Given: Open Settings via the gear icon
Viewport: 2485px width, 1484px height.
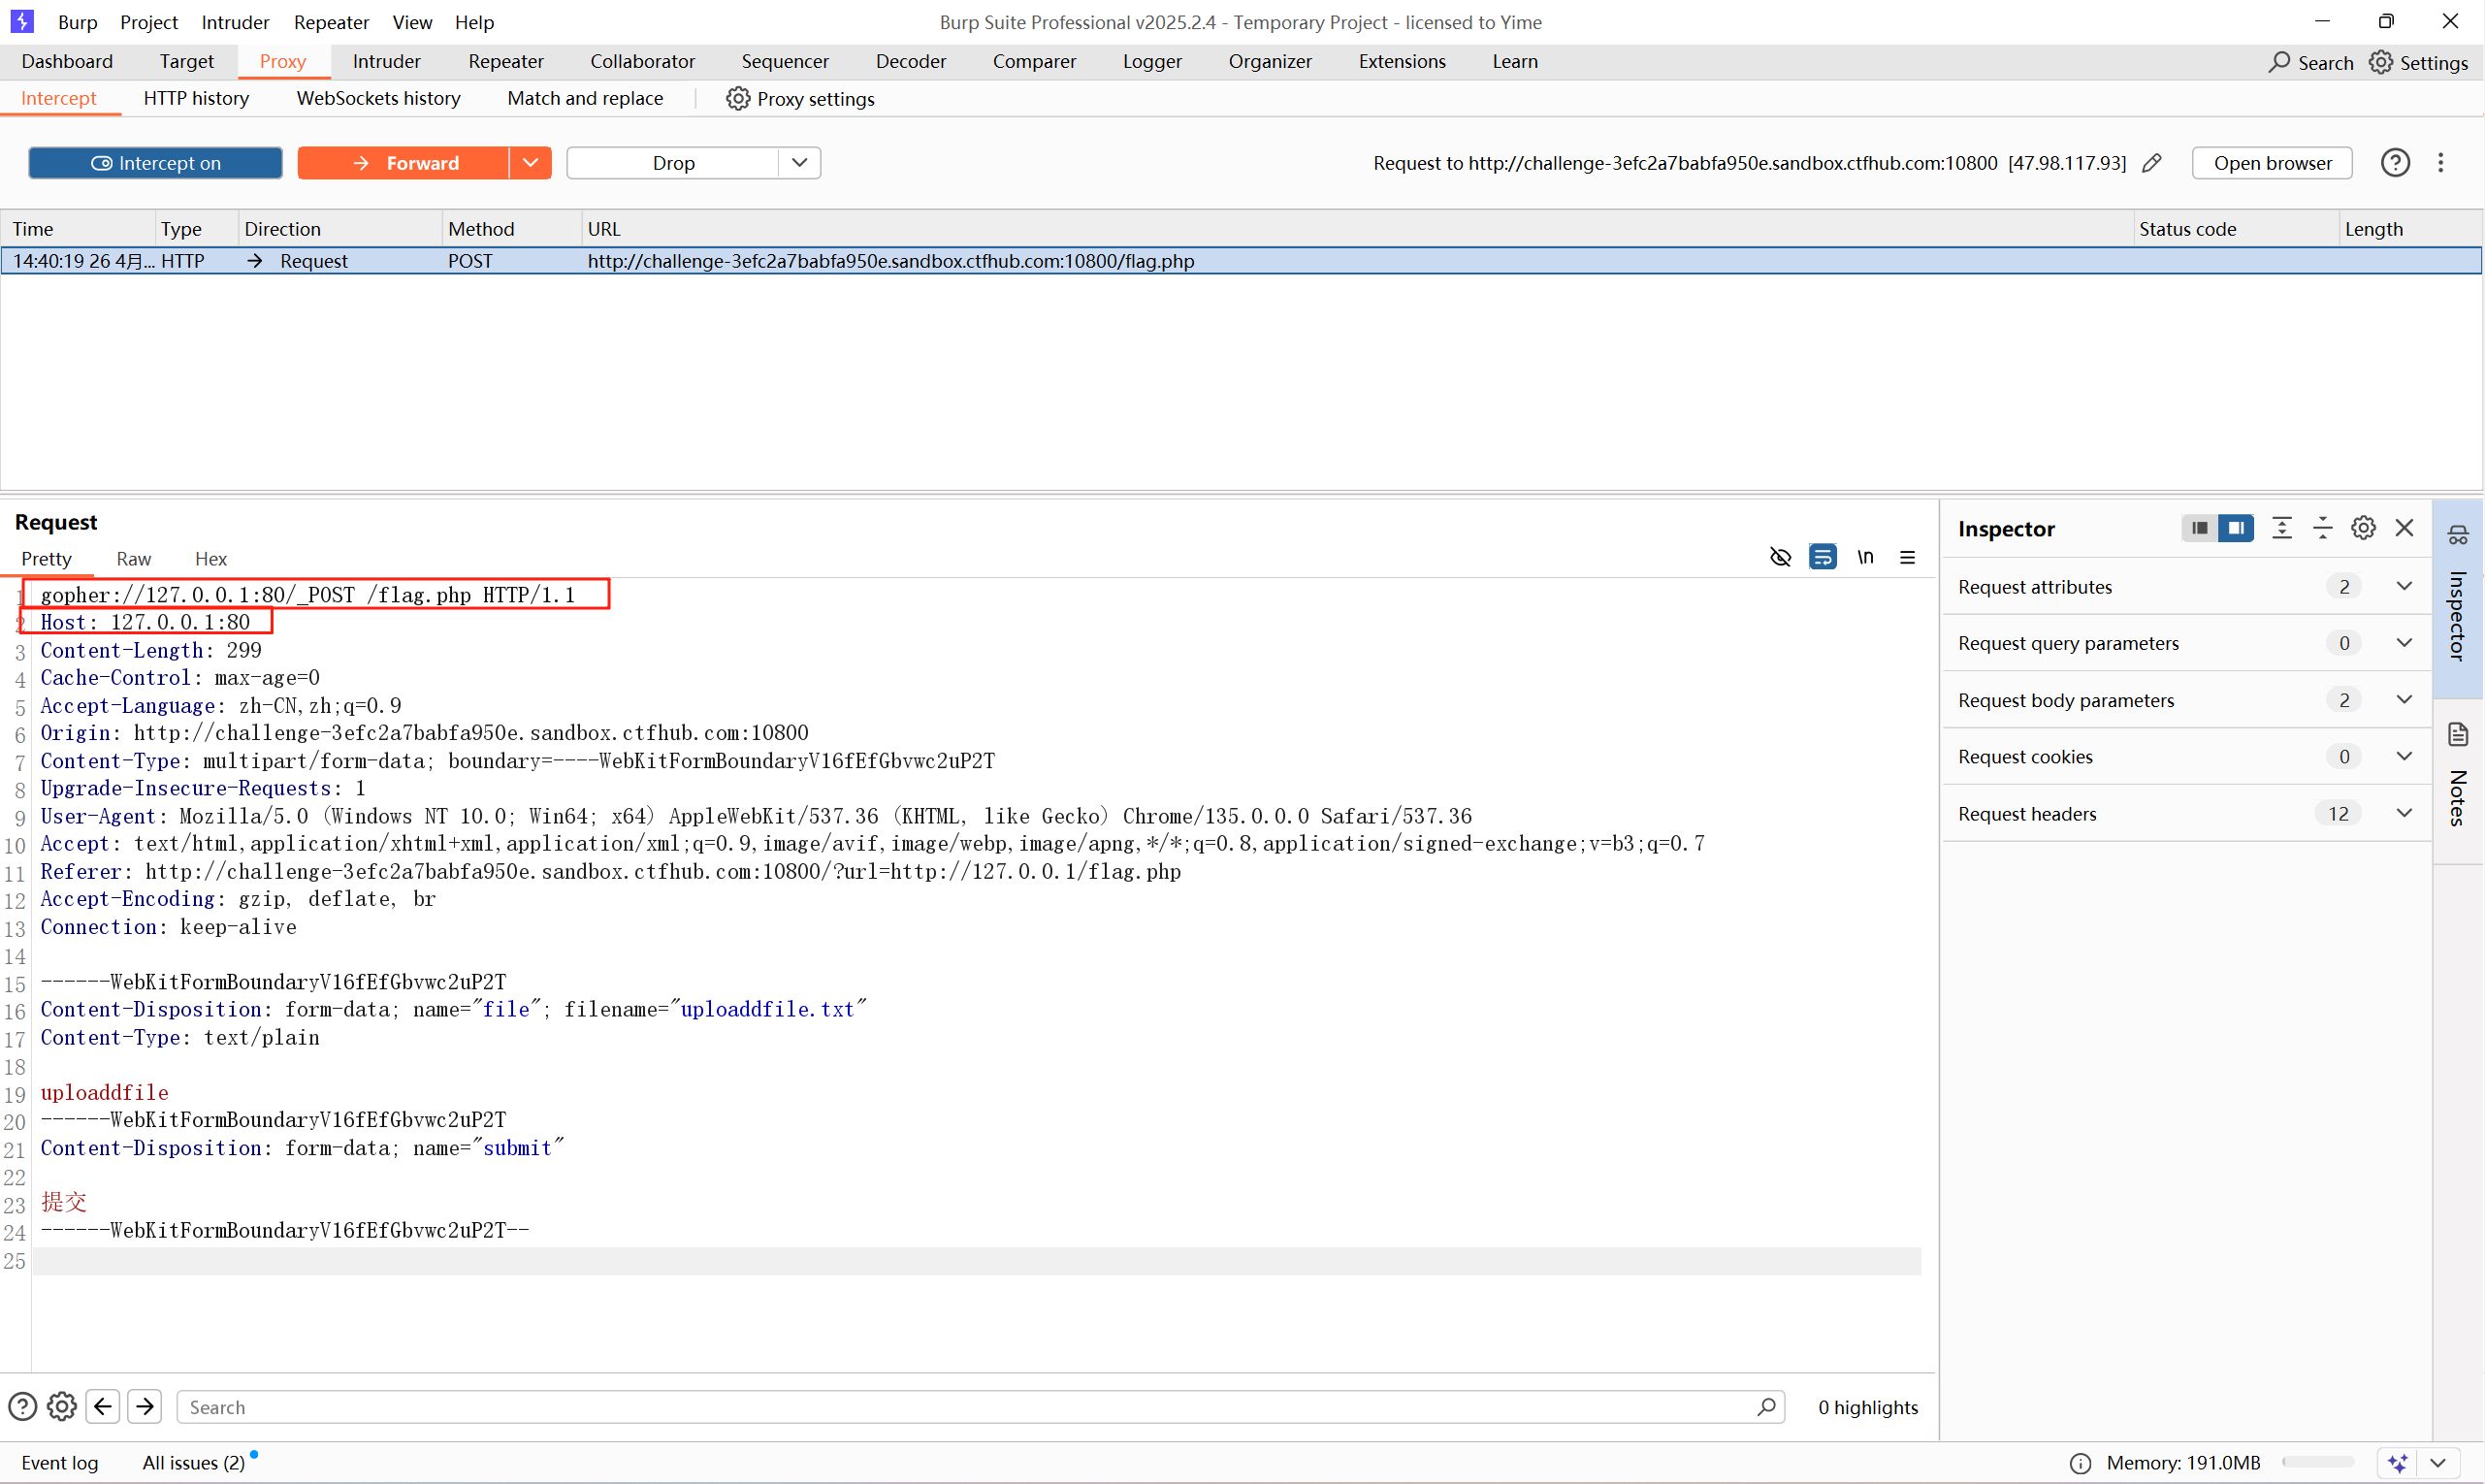Looking at the screenshot, I should [2381, 62].
